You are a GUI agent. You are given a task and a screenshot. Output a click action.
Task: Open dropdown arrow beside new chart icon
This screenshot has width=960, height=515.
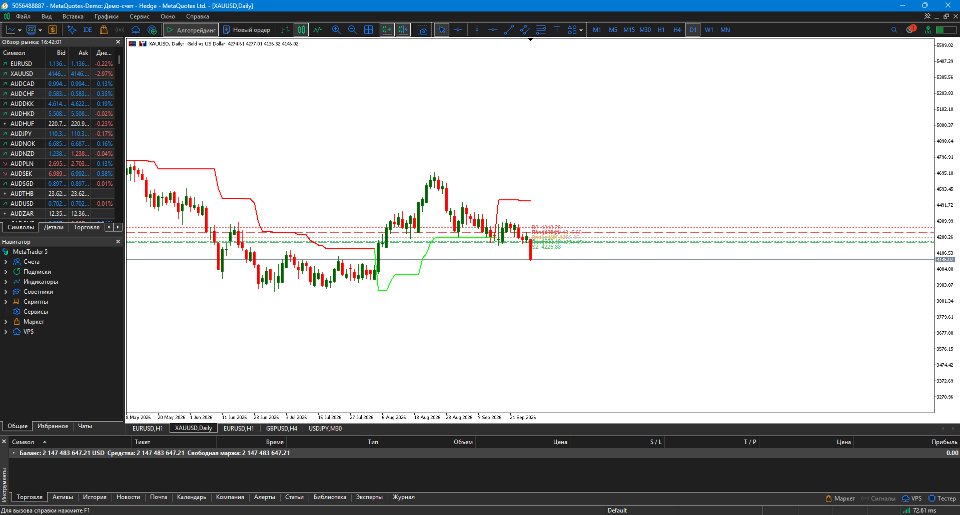tap(20, 29)
